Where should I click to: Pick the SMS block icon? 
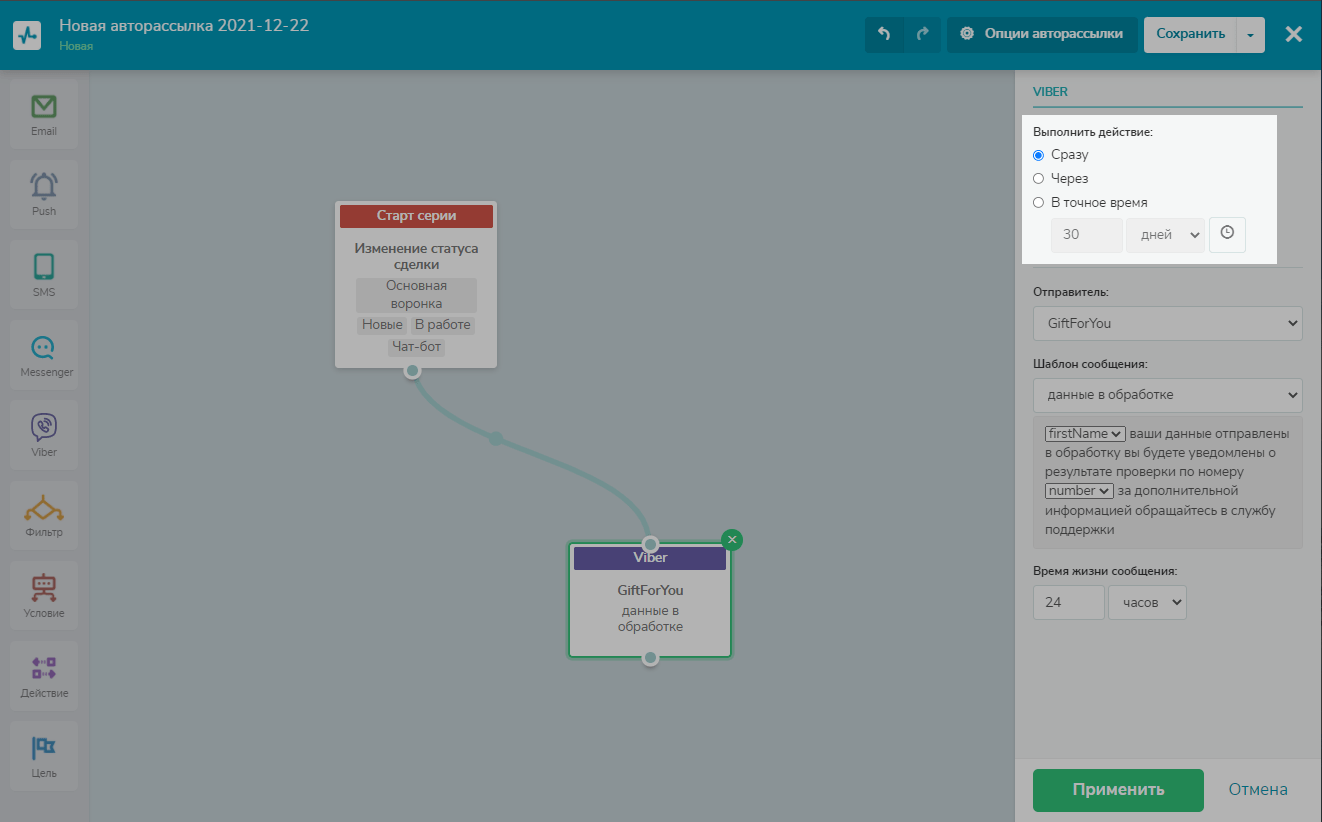43,267
